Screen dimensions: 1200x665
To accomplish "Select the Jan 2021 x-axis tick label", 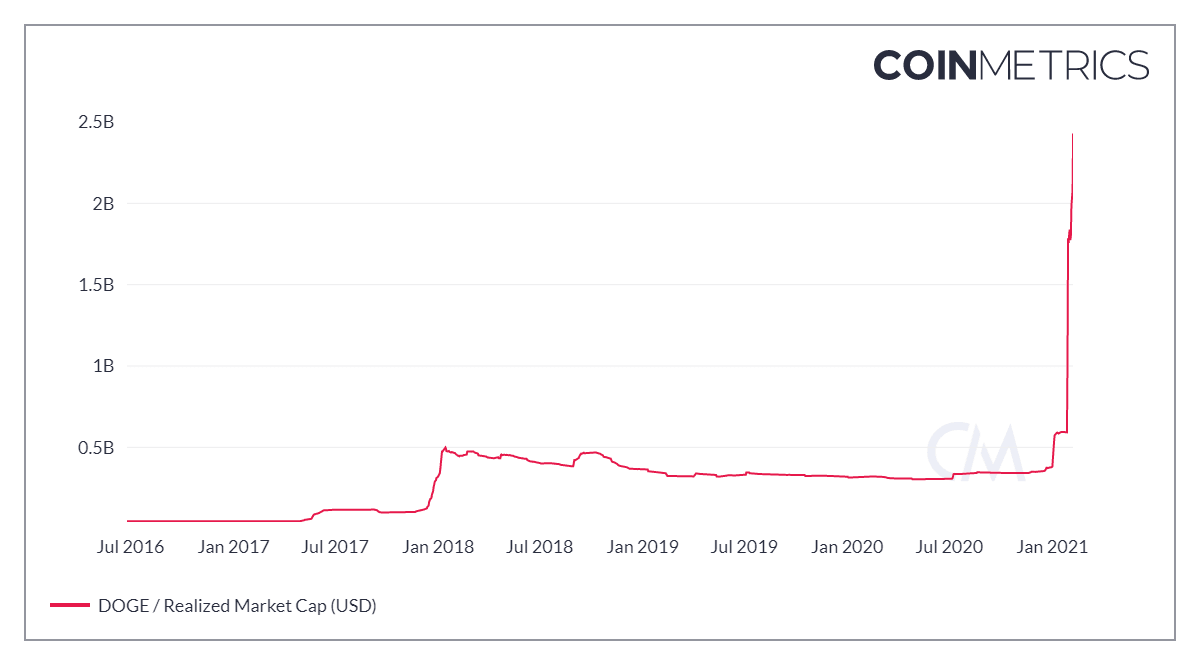I will 1053,547.
